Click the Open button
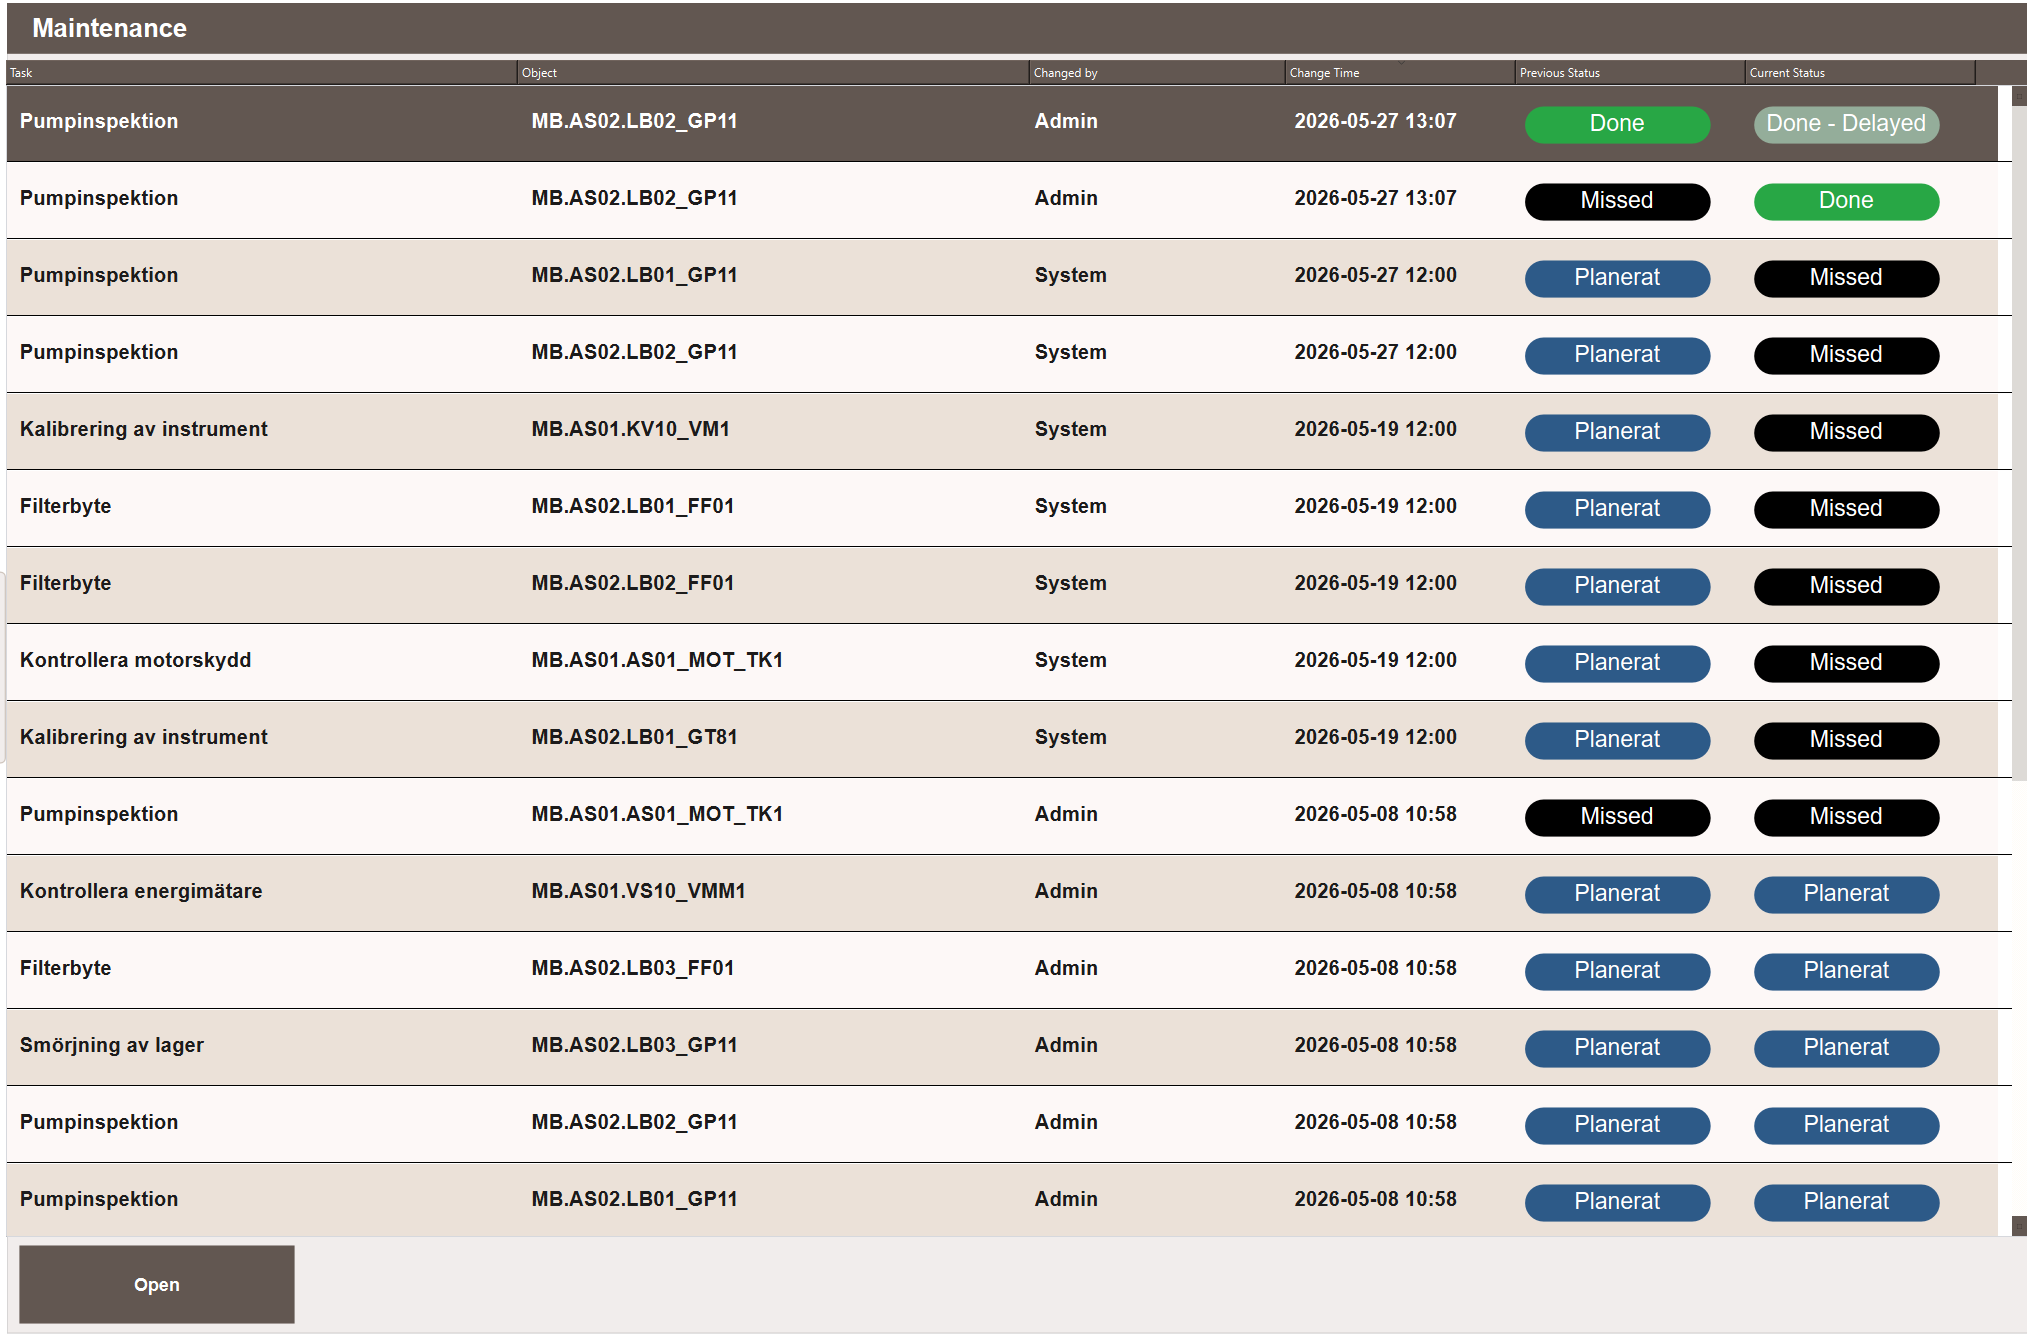 (157, 1284)
